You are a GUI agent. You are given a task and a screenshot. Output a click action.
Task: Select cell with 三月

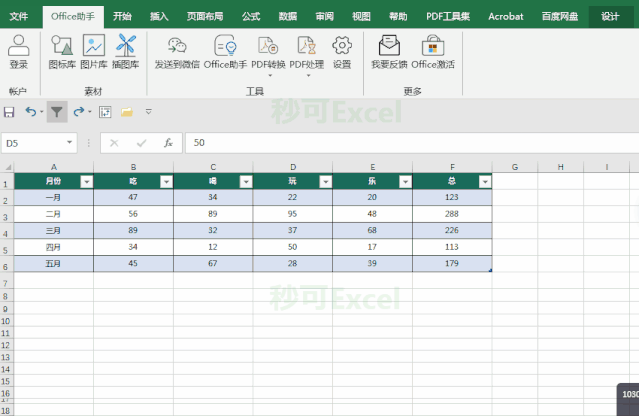click(53, 231)
